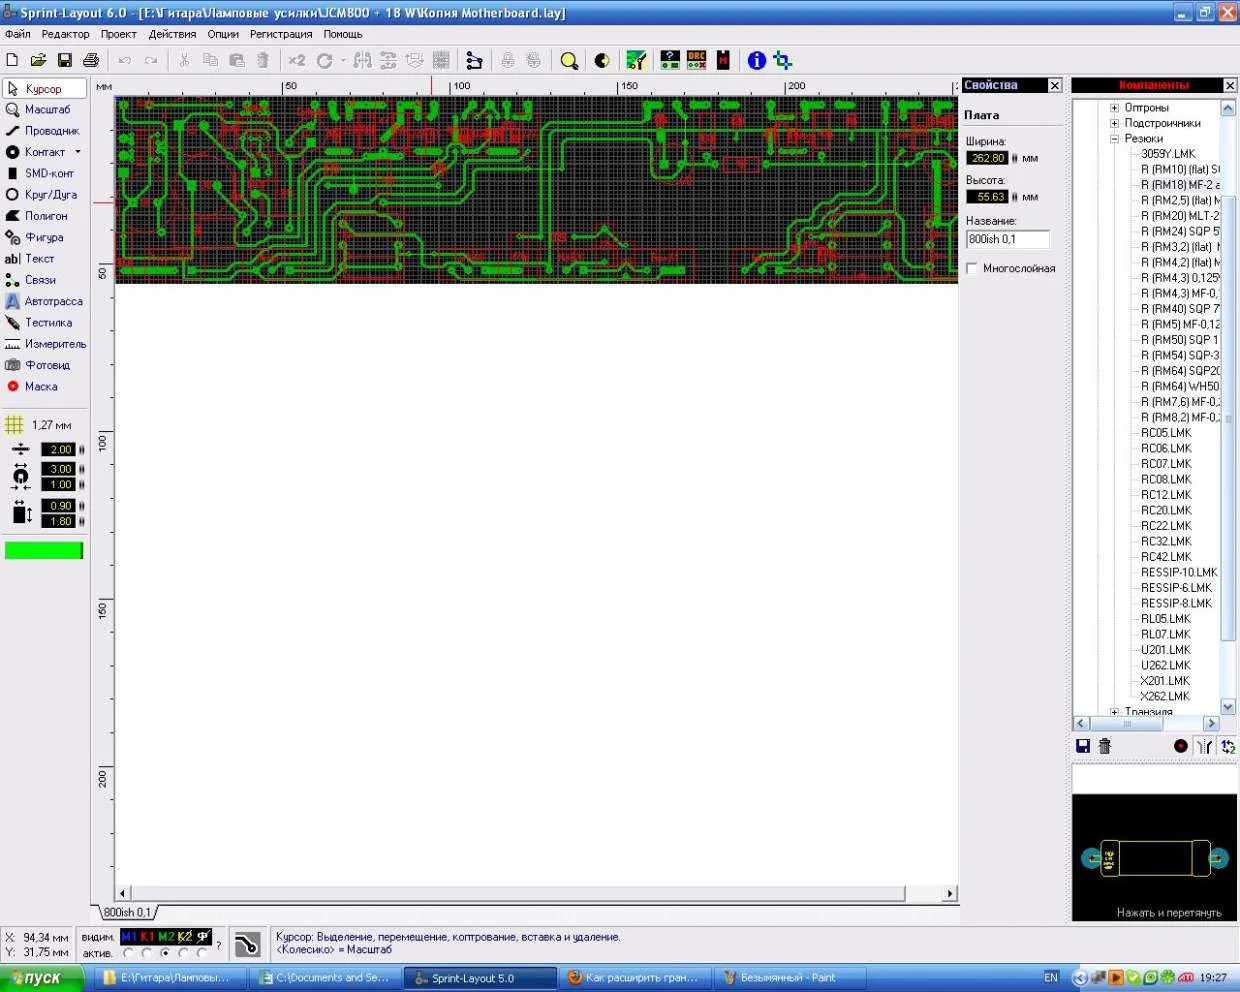The height and width of the screenshot is (992, 1240).
Task: Toggle visibility of layer K1
Action: (147, 937)
